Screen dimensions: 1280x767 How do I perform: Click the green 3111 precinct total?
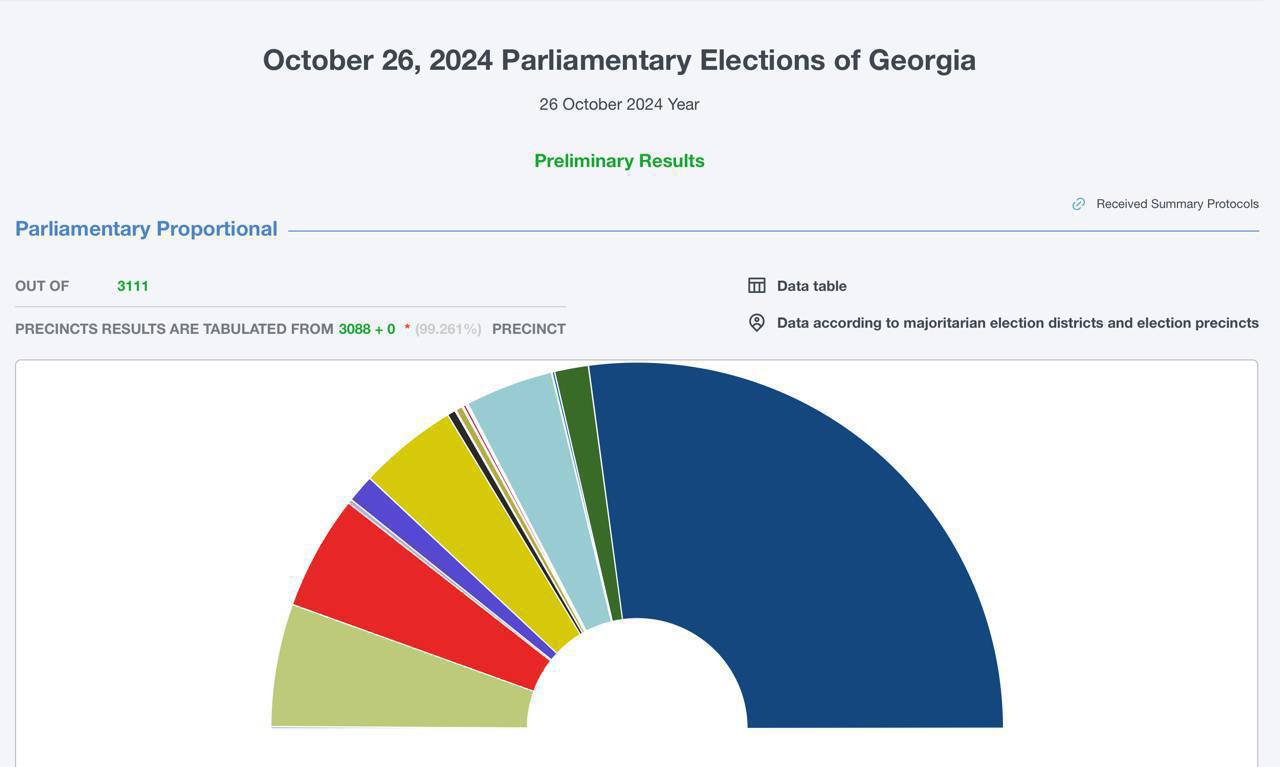(133, 286)
